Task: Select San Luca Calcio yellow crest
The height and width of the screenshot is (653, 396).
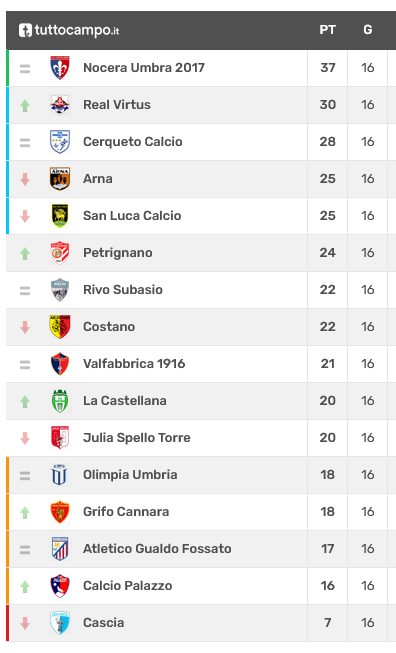Action: pyautogui.click(x=60, y=216)
